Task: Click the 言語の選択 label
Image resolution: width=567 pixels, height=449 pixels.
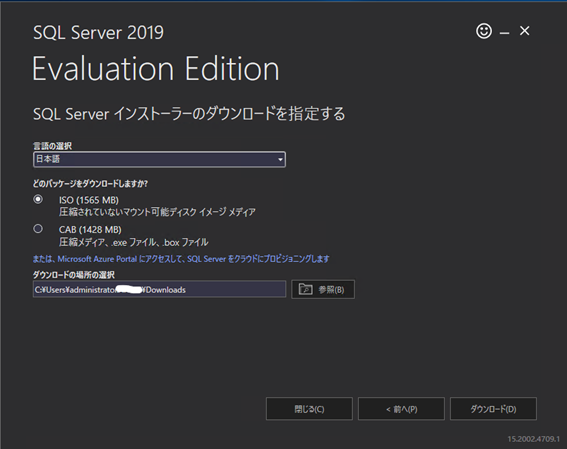Action: click(52, 146)
